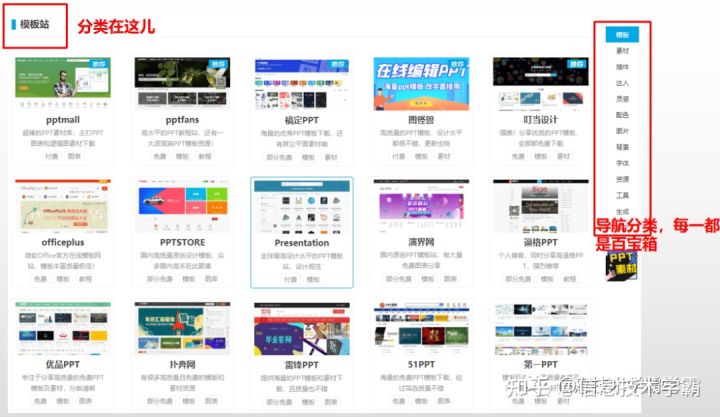Open the 背景 navigation category
720x417 pixels.
point(622,147)
